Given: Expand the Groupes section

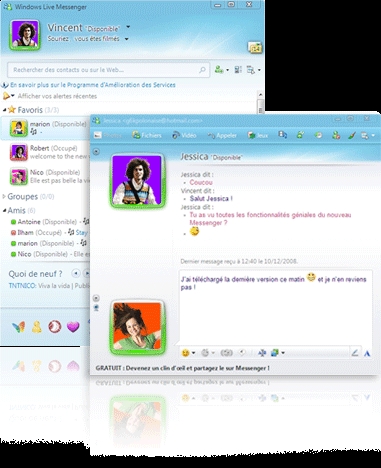Looking at the screenshot, I should pyautogui.click(x=4, y=196).
